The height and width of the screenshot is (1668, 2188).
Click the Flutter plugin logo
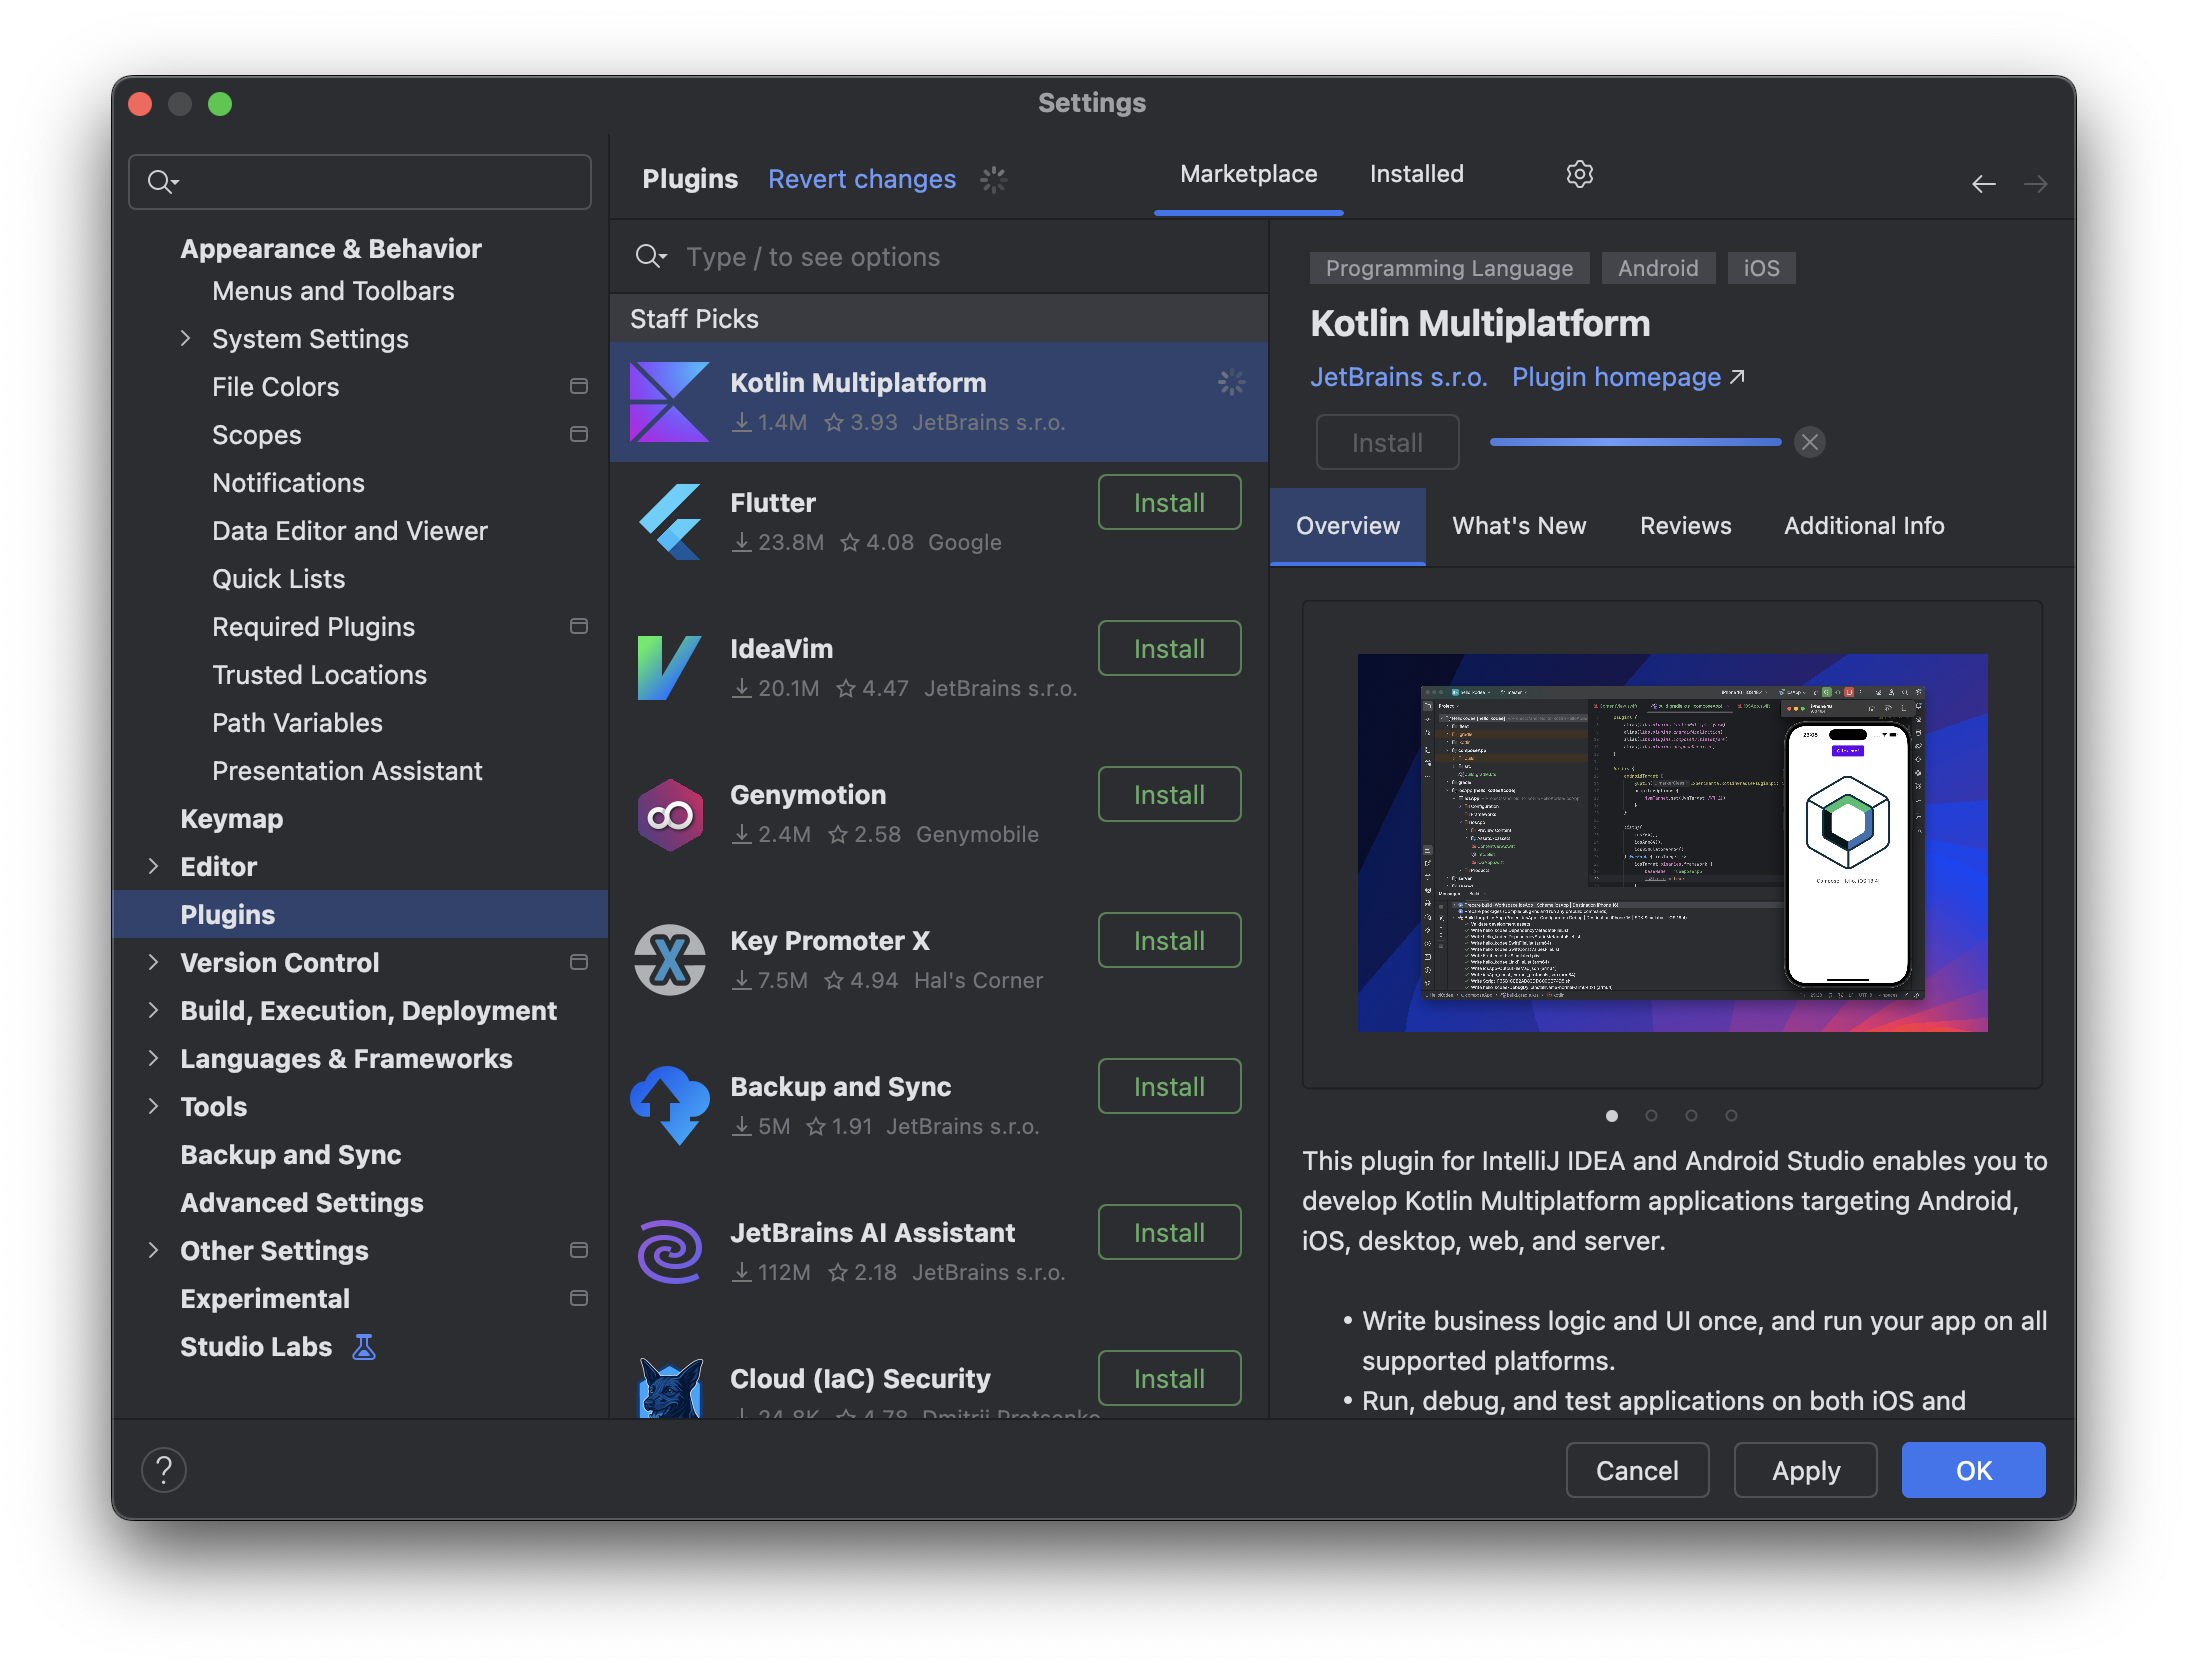670,522
